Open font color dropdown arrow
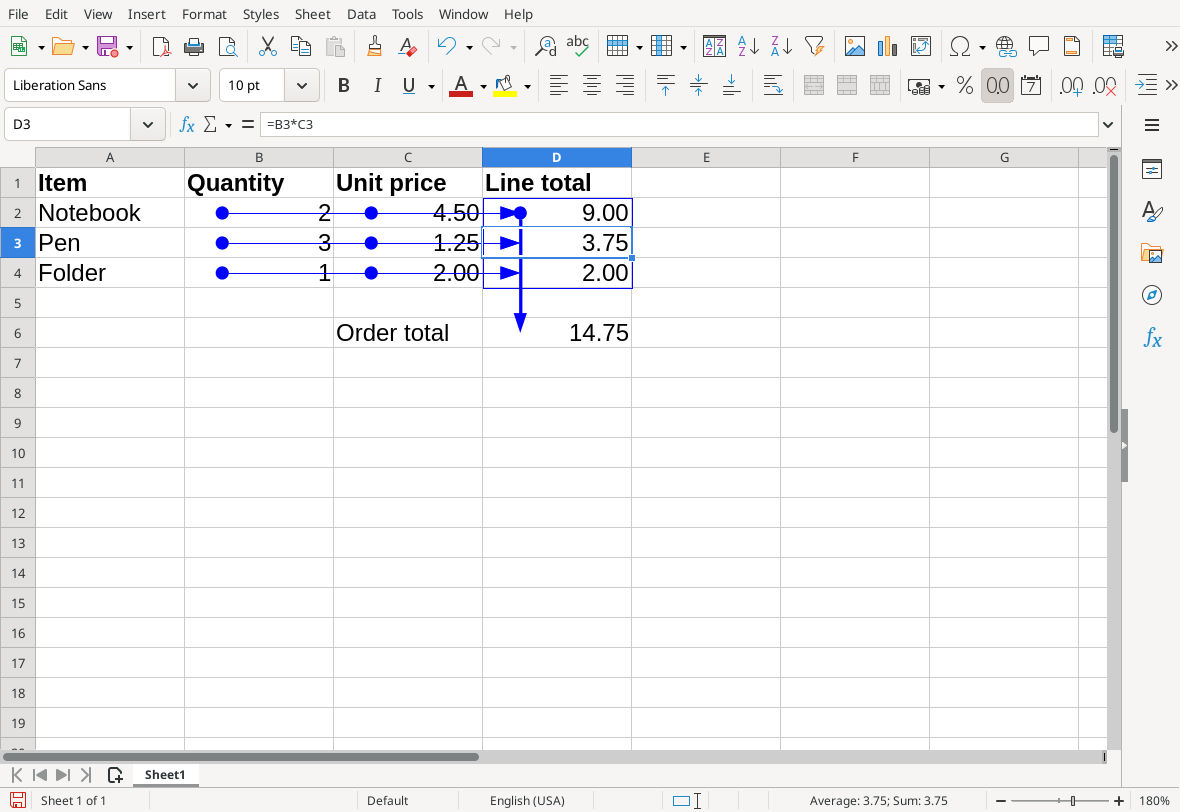Viewport: 1180px width, 812px height. coord(483,87)
